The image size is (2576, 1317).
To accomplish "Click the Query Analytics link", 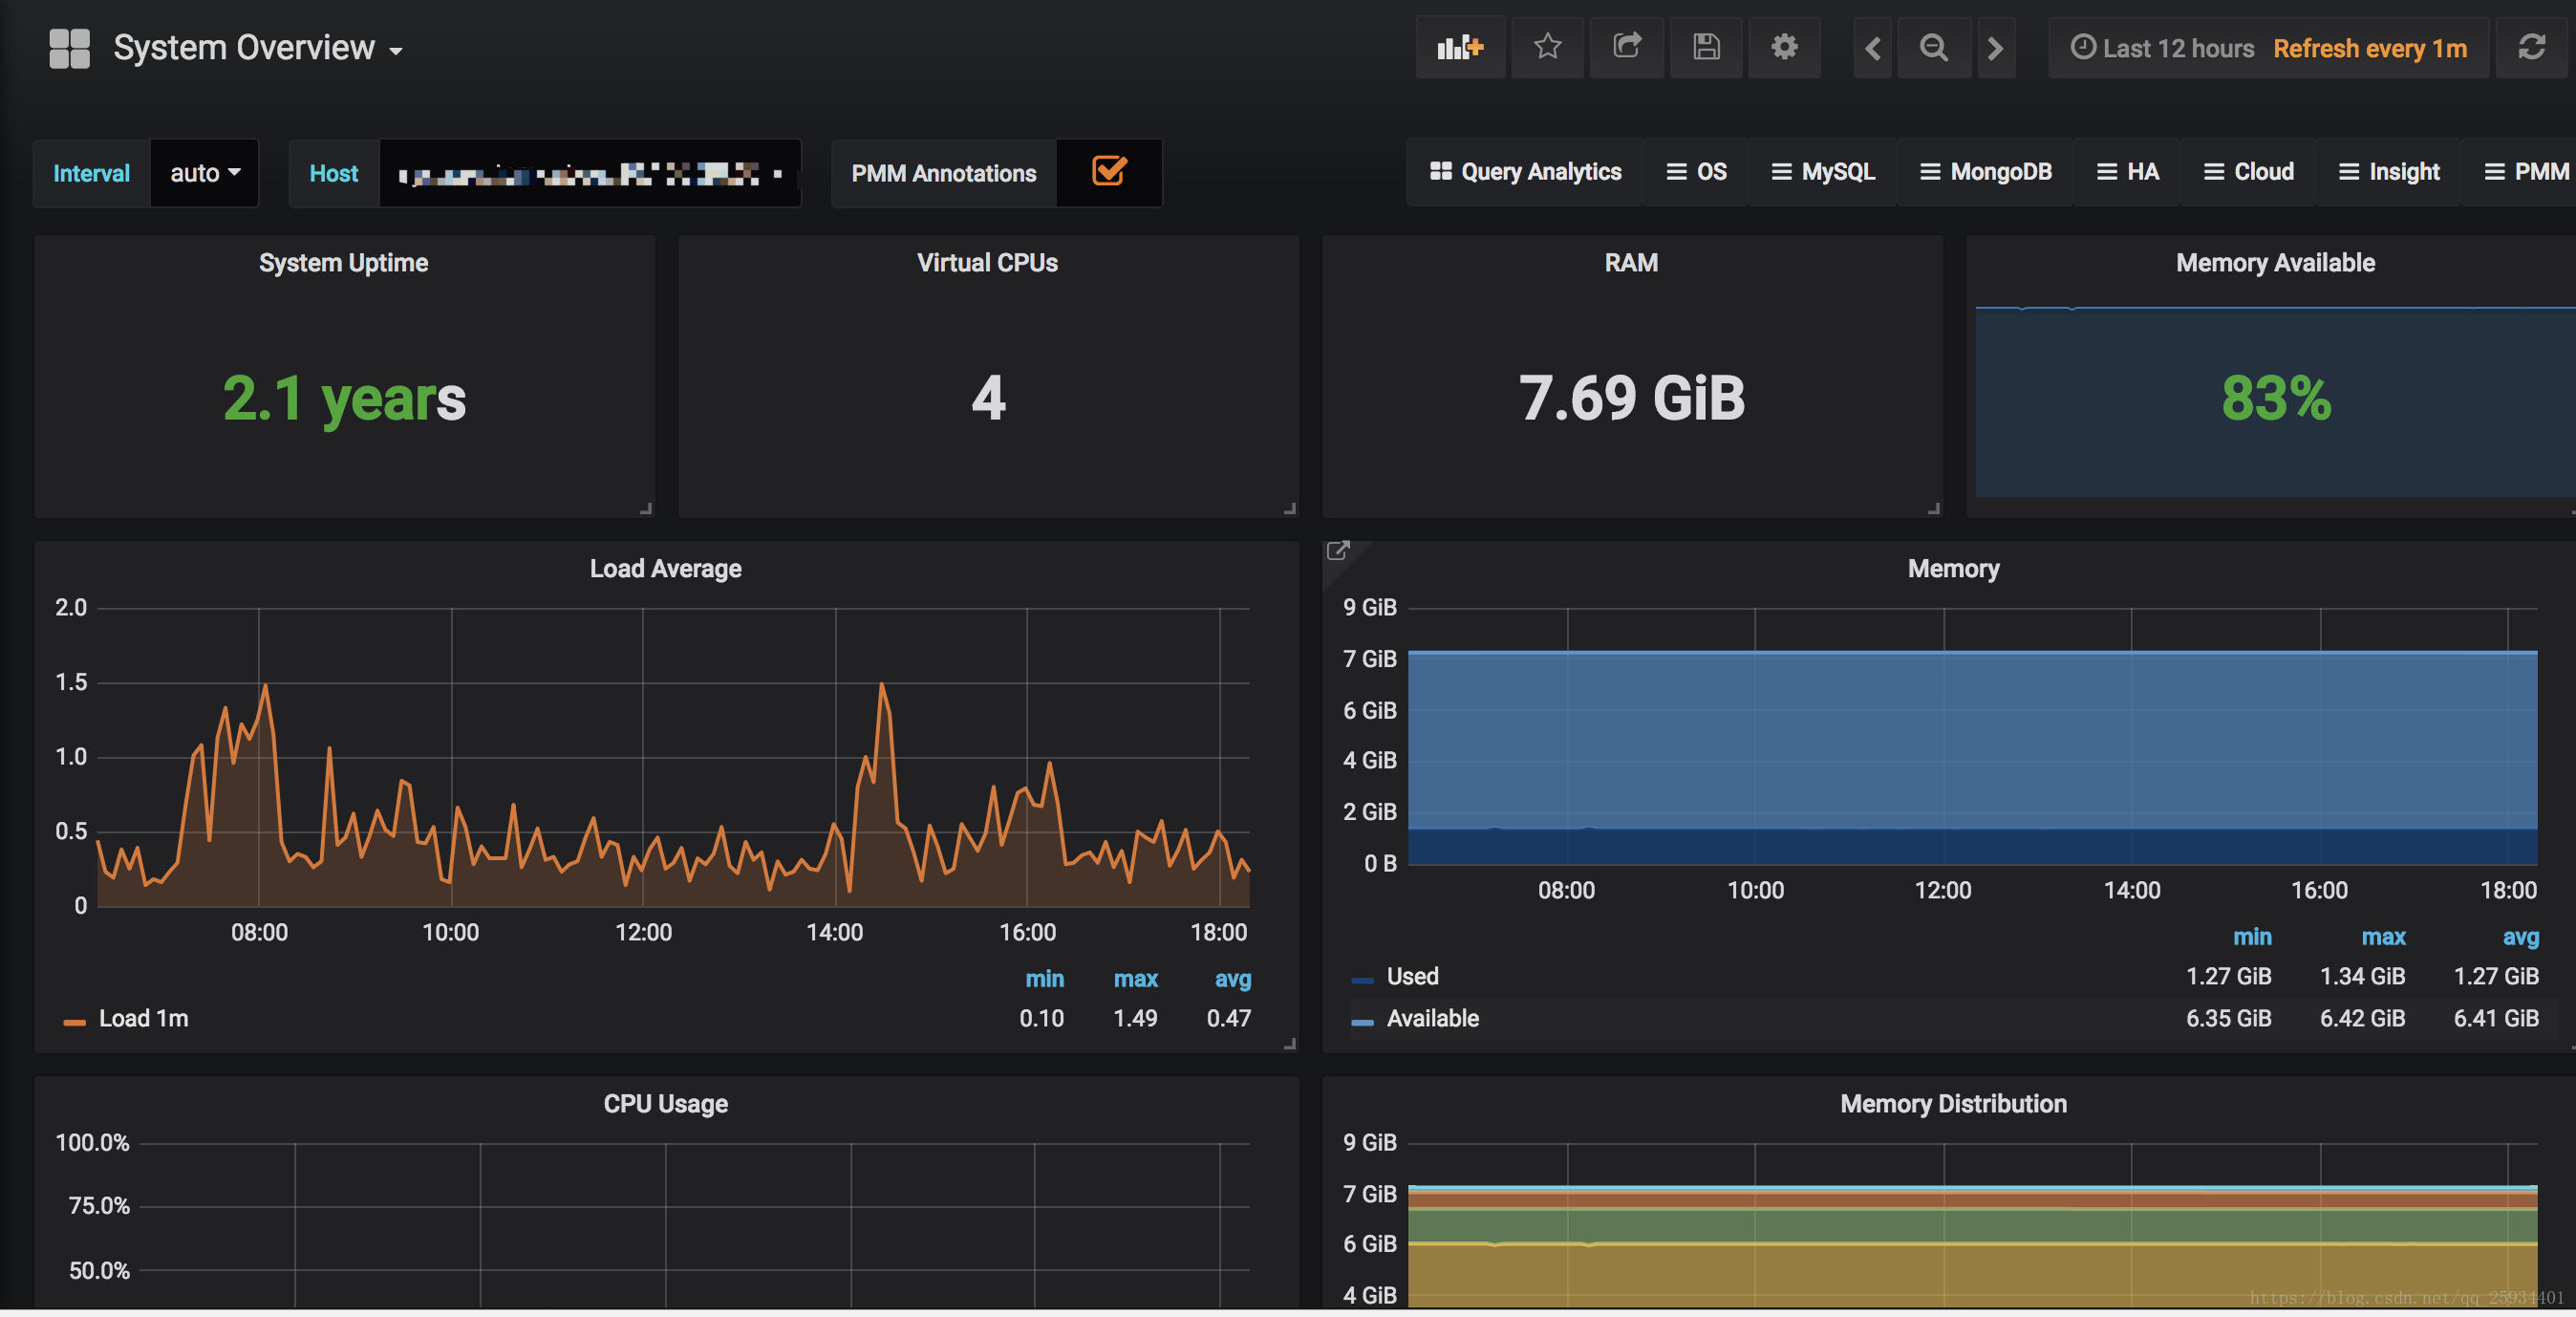I will (1526, 172).
